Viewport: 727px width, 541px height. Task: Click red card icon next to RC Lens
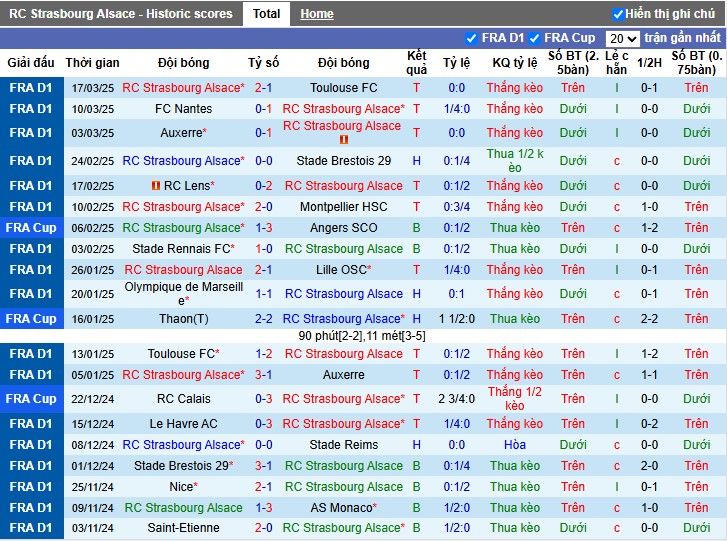[156, 185]
